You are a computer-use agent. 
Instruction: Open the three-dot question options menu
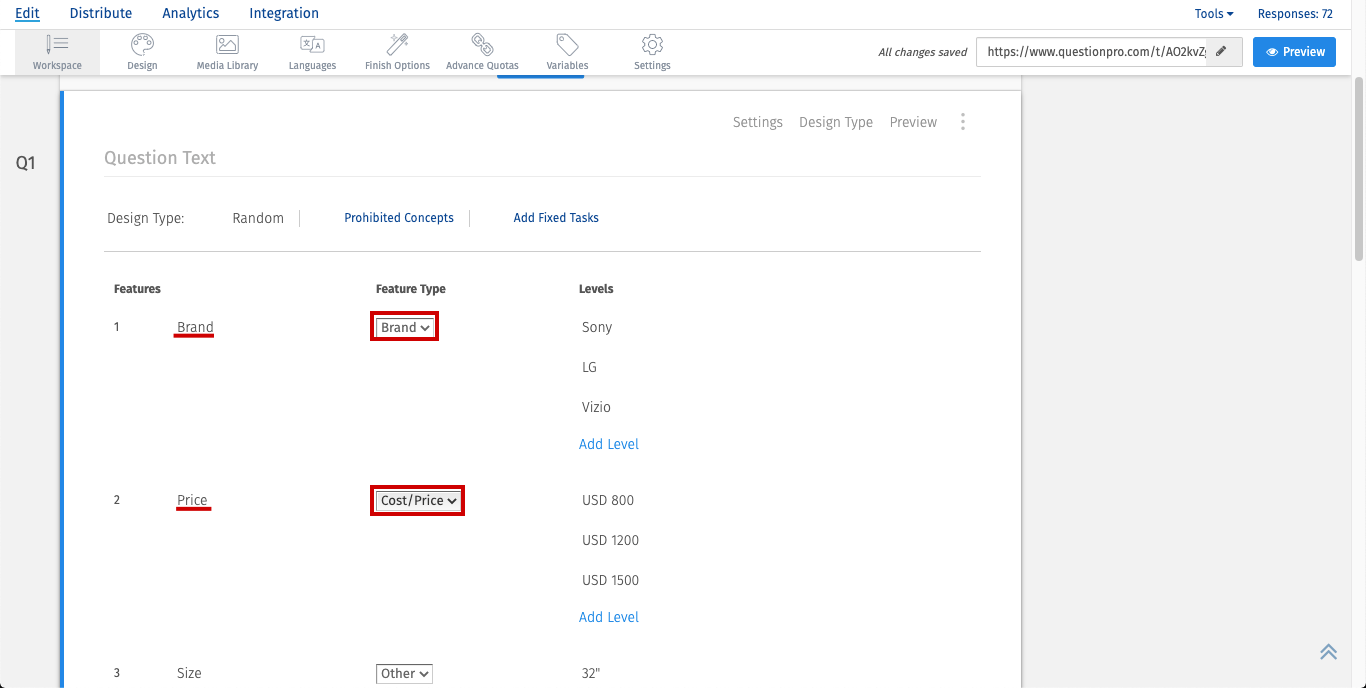pyautogui.click(x=963, y=122)
